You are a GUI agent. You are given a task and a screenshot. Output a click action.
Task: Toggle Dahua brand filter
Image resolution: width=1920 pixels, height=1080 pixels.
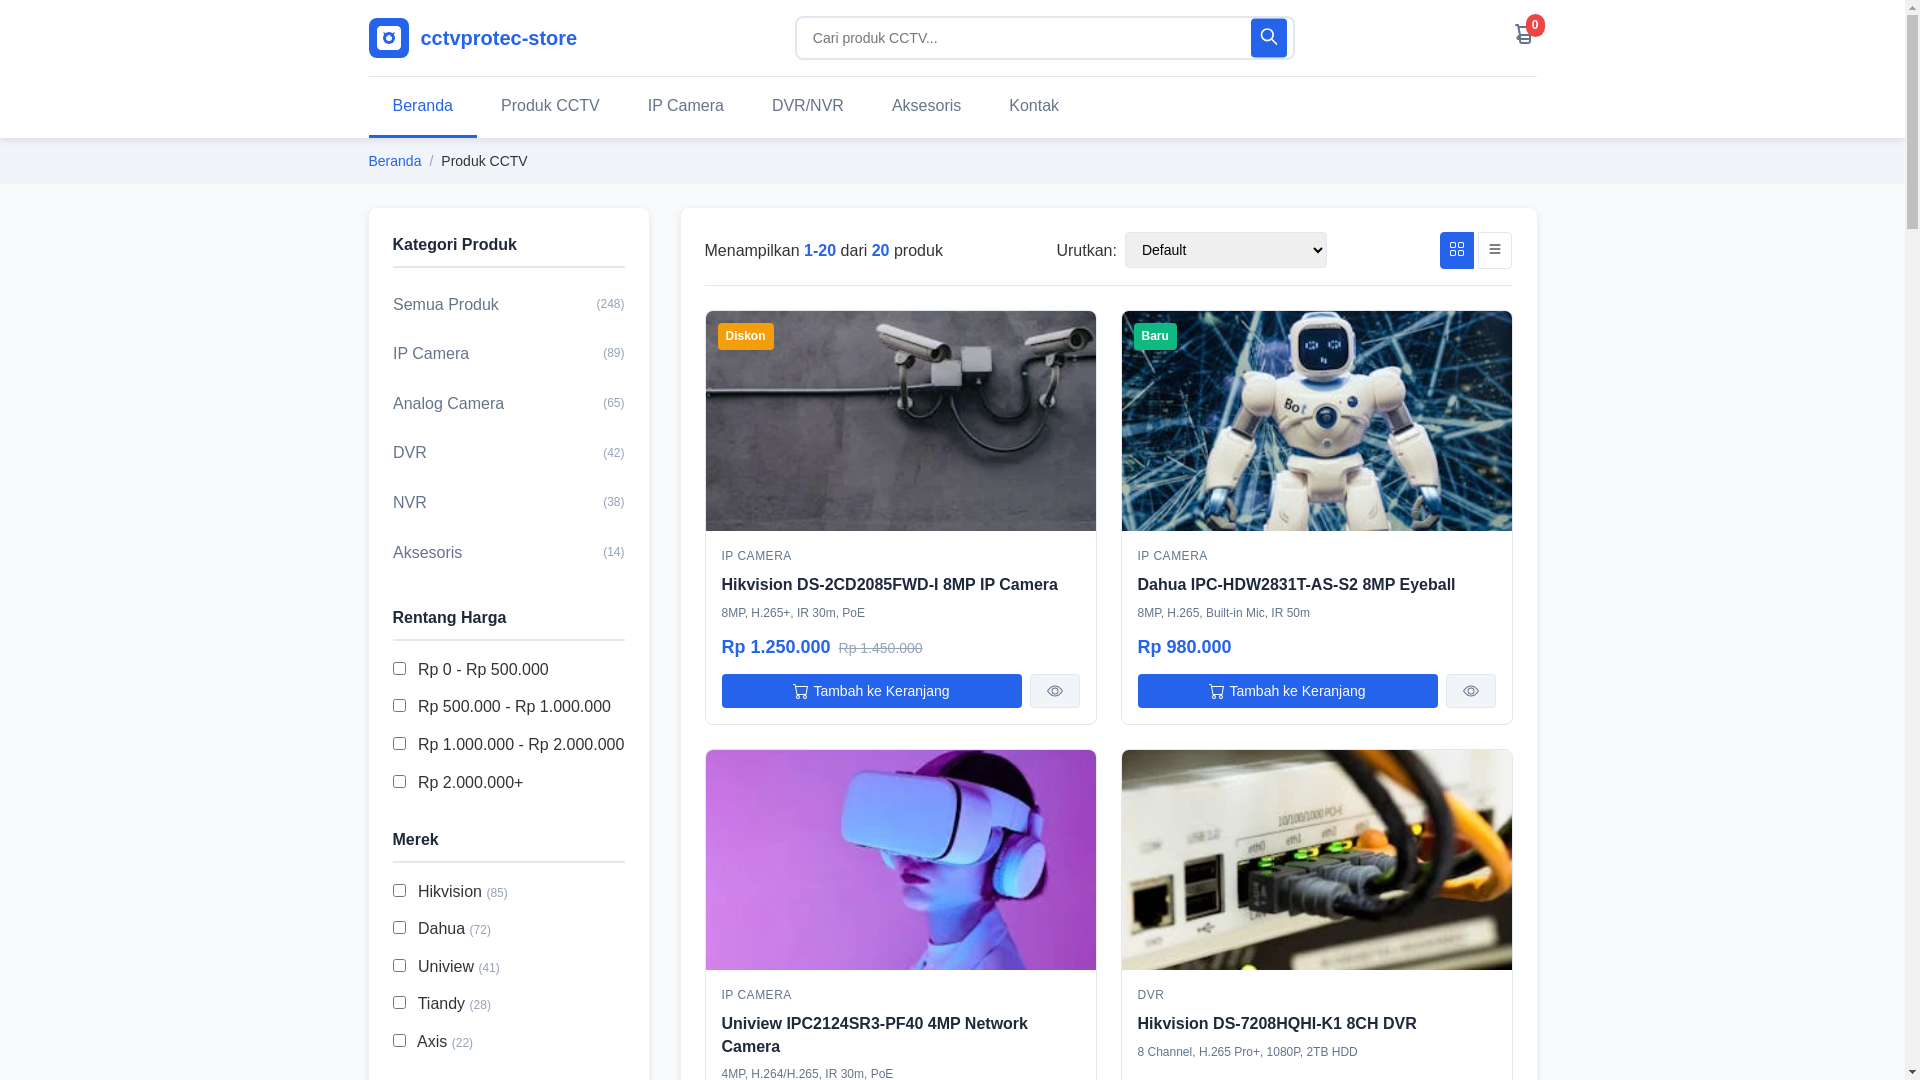click(399, 928)
